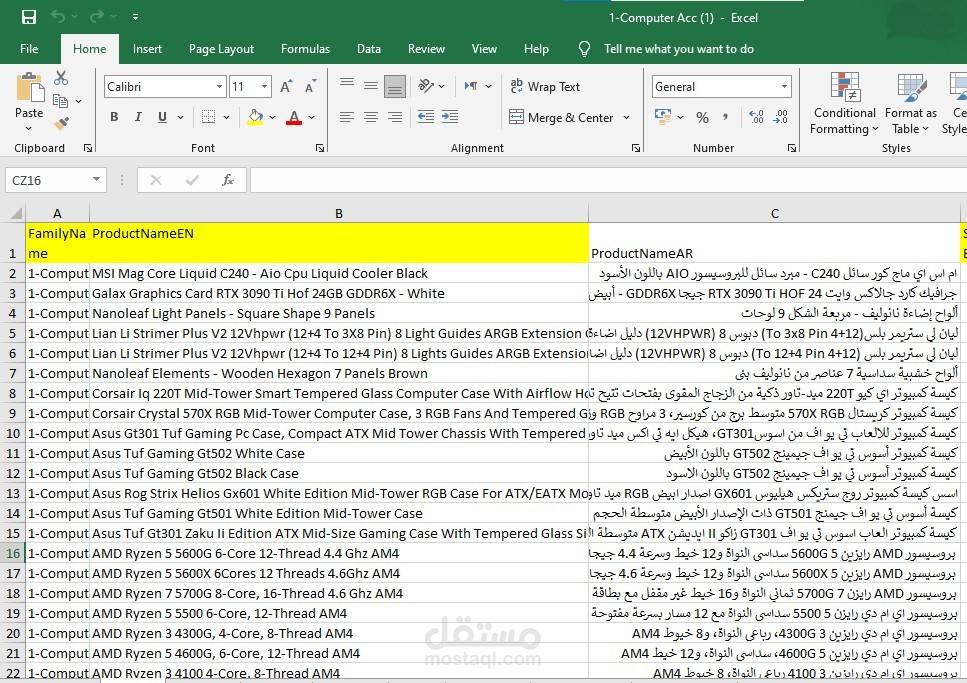The image size is (967, 683).
Task: Decrease font size
Action: click(x=310, y=87)
